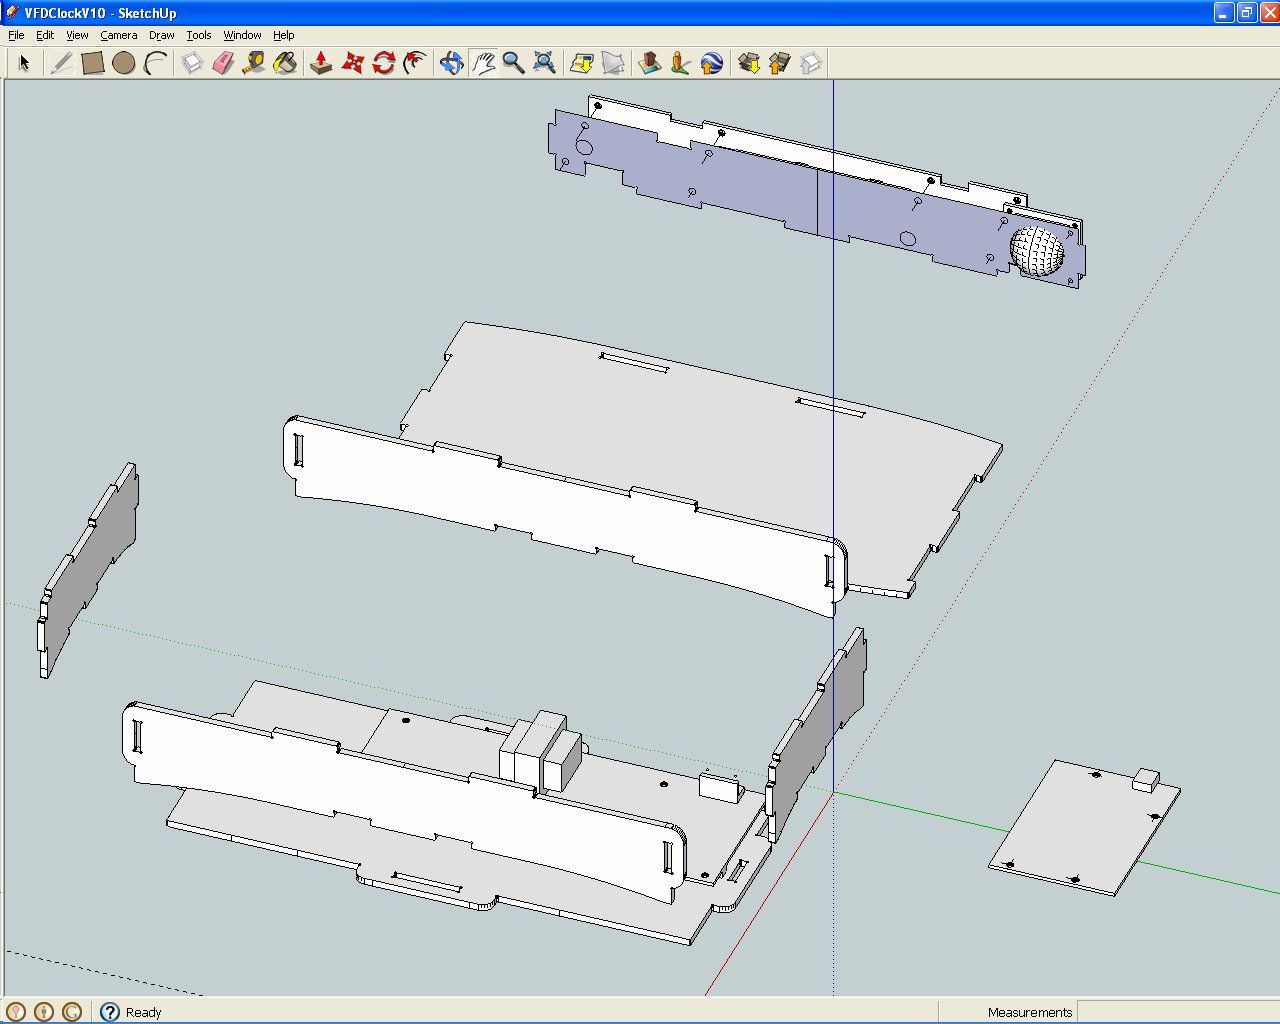Select the Paint Bucket tool
This screenshot has width=1280, height=1024.
pos(285,63)
